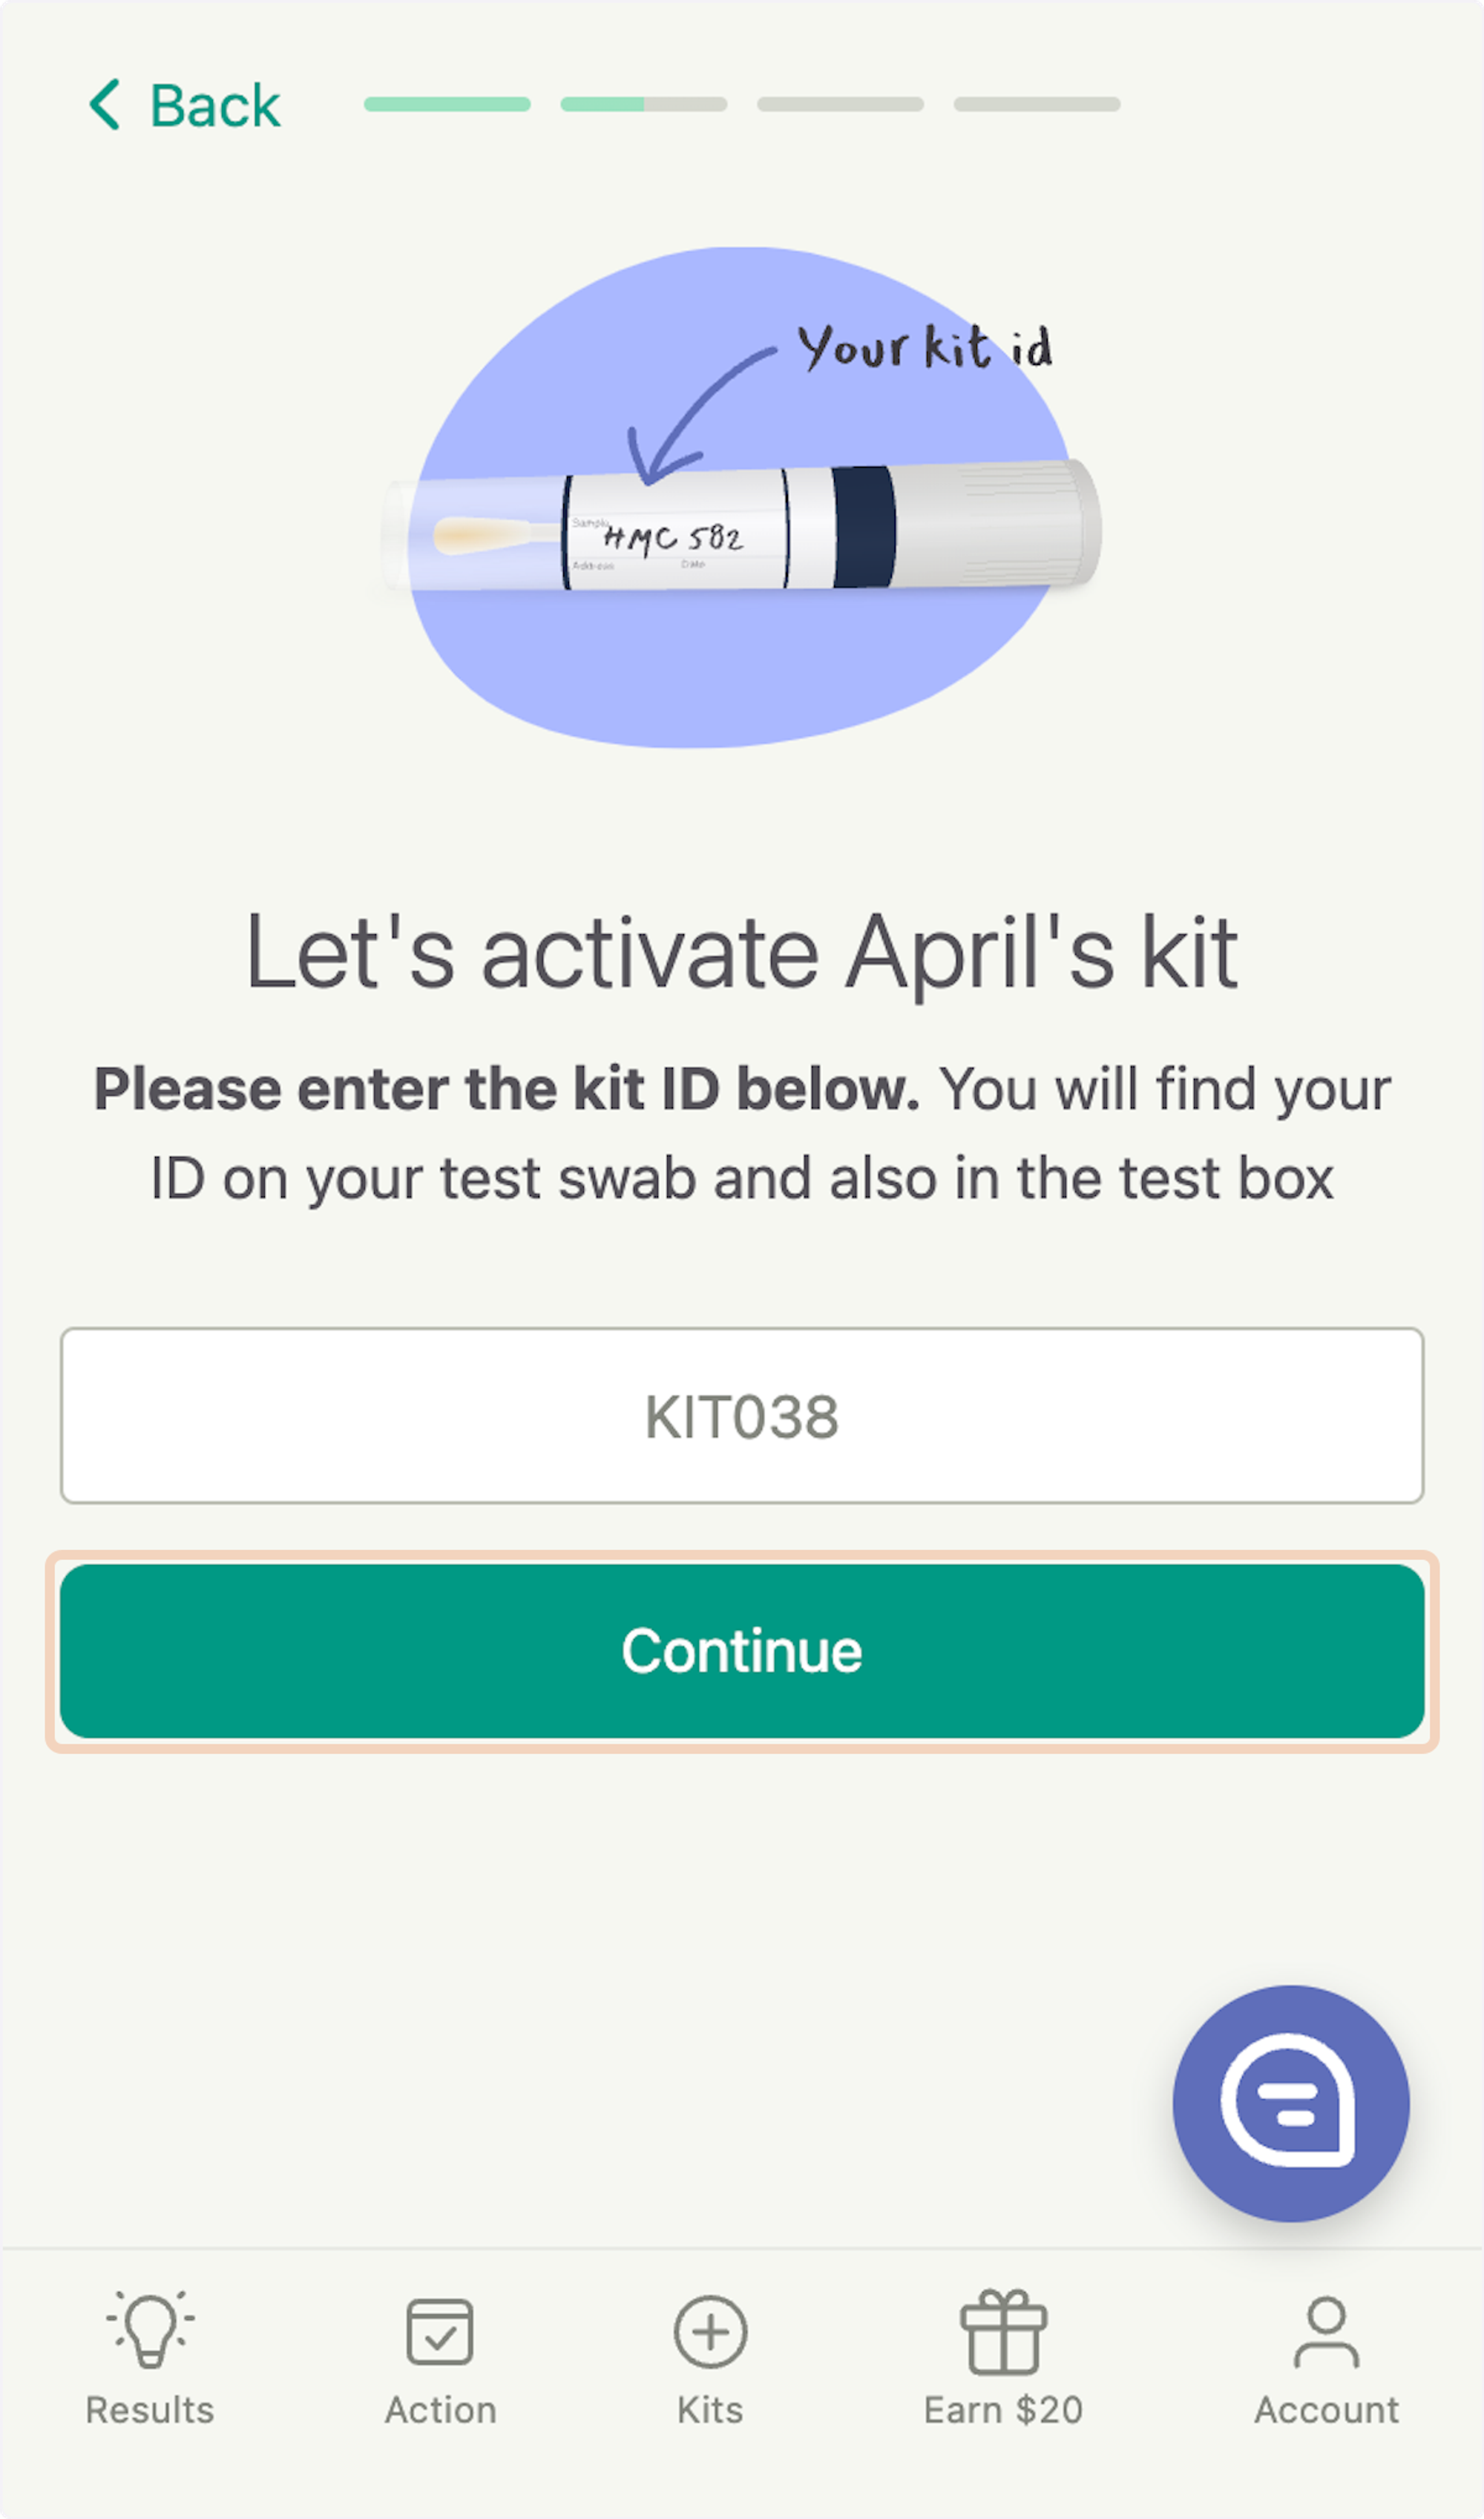
Task: Click the Continue button
Action: [742, 1651]
